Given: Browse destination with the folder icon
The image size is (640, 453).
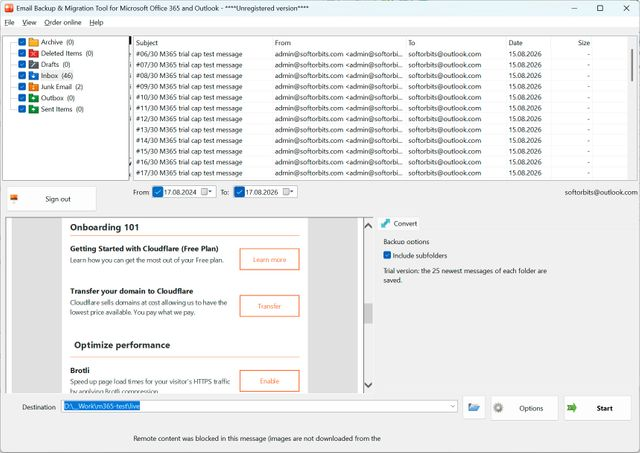Looking at the screenshot, I should [x=474, y=407].
